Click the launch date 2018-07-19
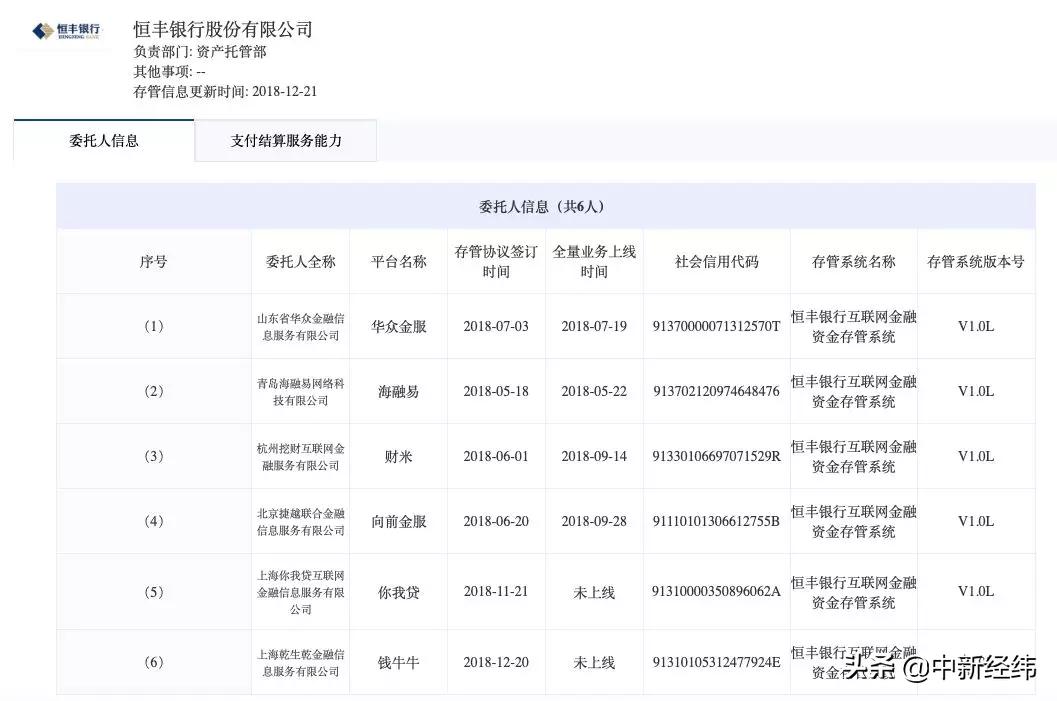Image resolution: width=1057 pixels, height=701 pixels. coord(594,326)
